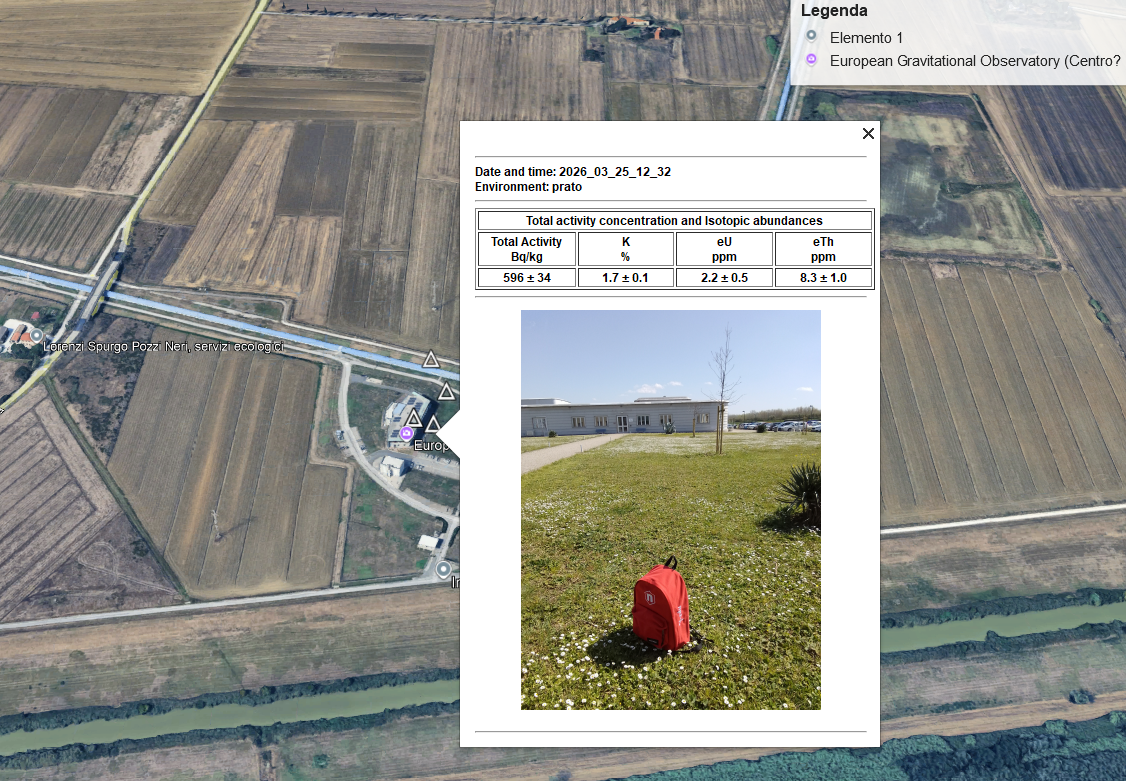Click the gray pin below the observatory buildings
Viewport: 1126px width, 781px height.
(x=443, y=569)
